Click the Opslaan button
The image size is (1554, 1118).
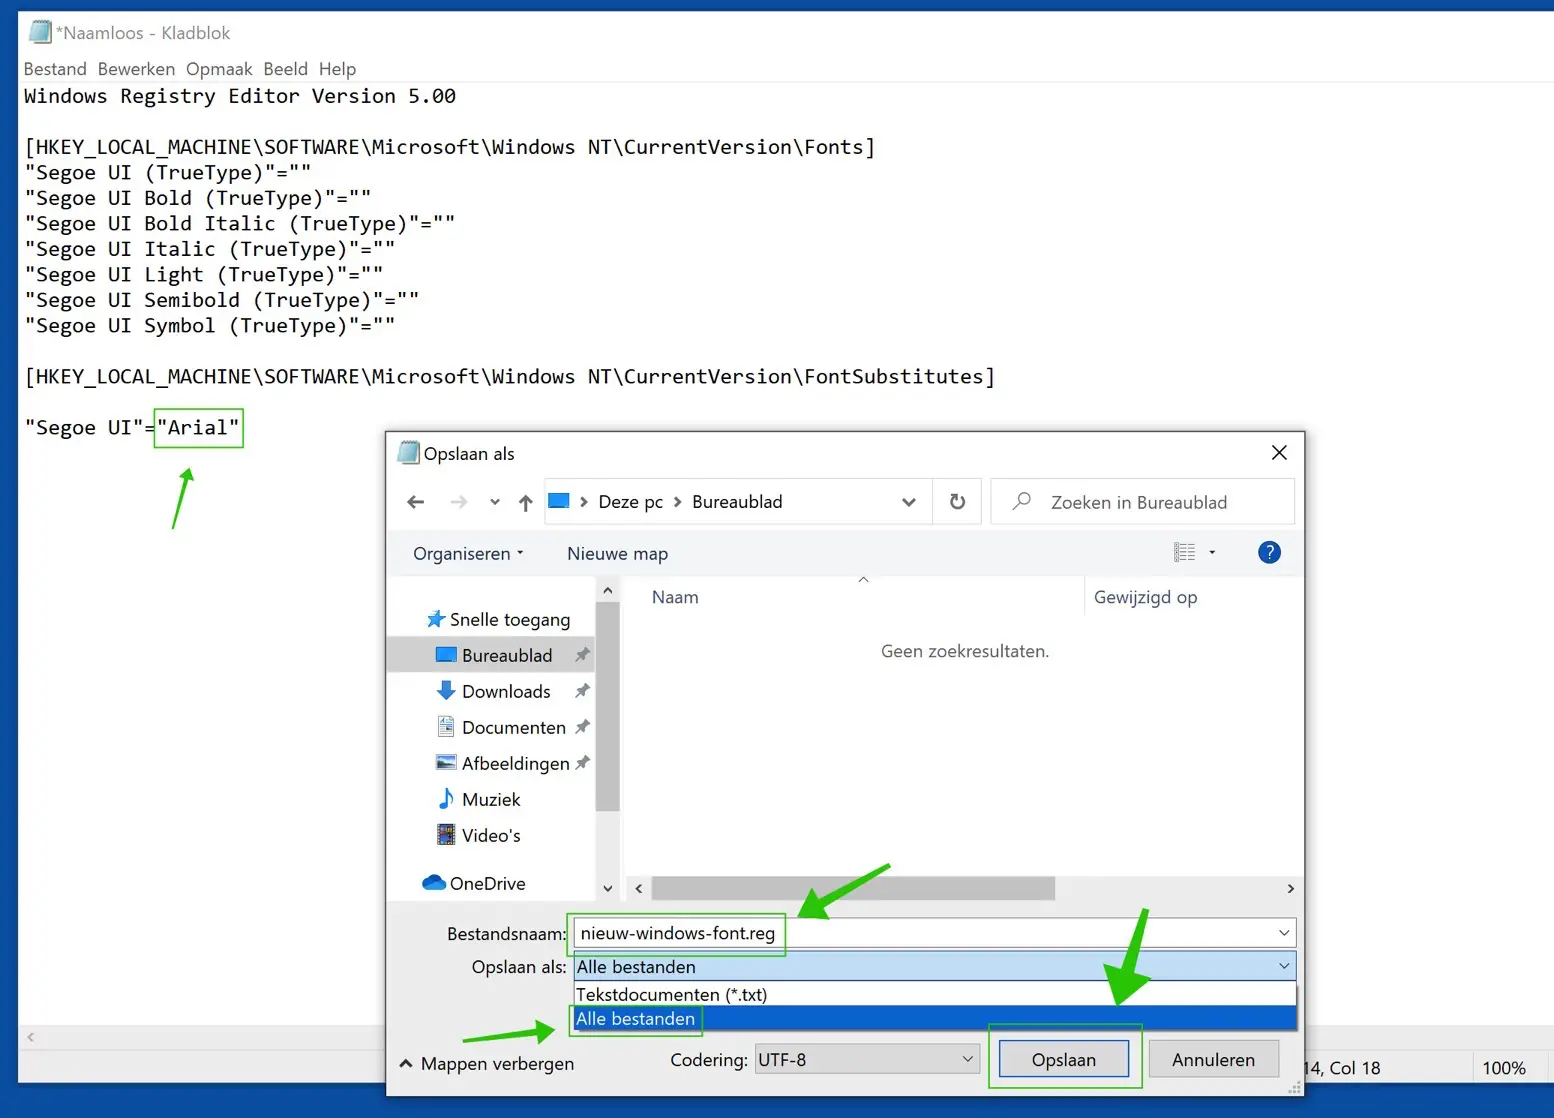pos(1064,1059)
